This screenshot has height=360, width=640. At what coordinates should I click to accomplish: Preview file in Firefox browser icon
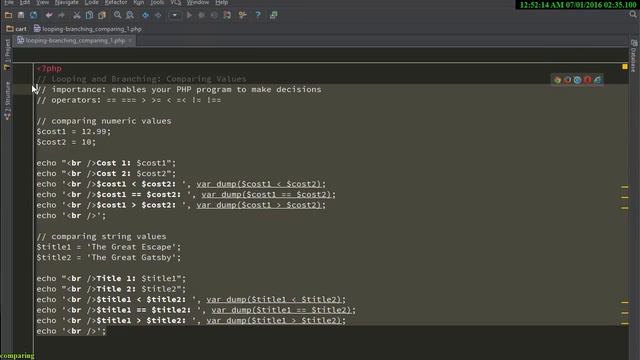[x=567, y=80]
